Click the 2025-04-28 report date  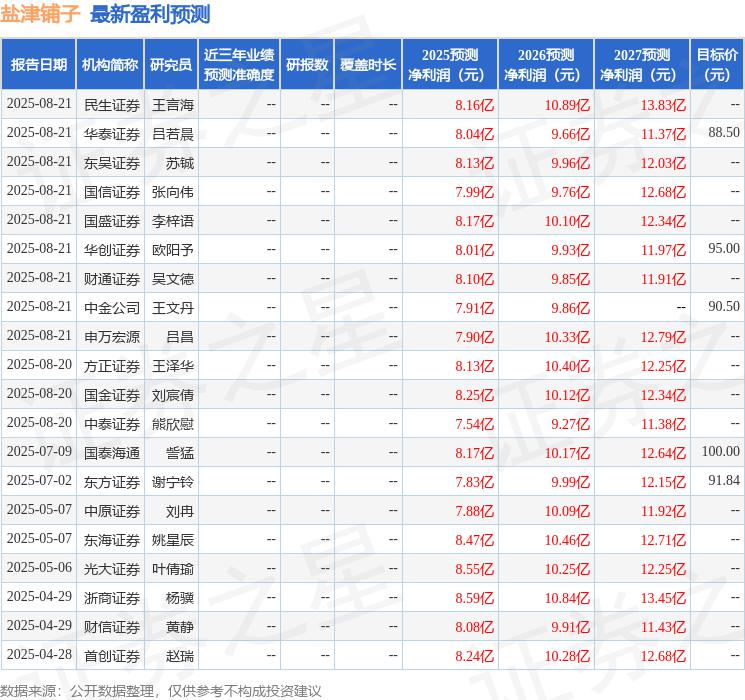pos(39,654)
